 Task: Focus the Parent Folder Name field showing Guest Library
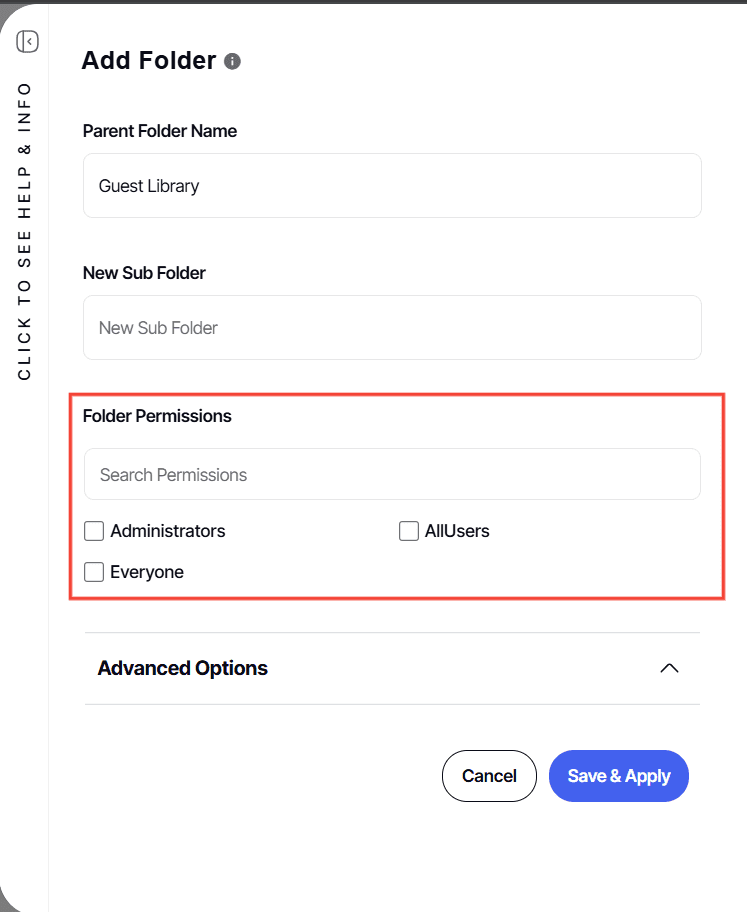coord(392,186)
